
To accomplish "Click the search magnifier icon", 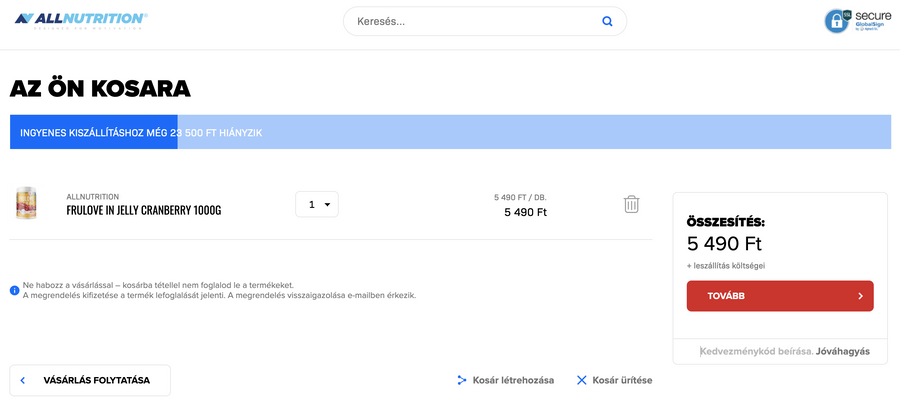I will (x=607, y=21).
